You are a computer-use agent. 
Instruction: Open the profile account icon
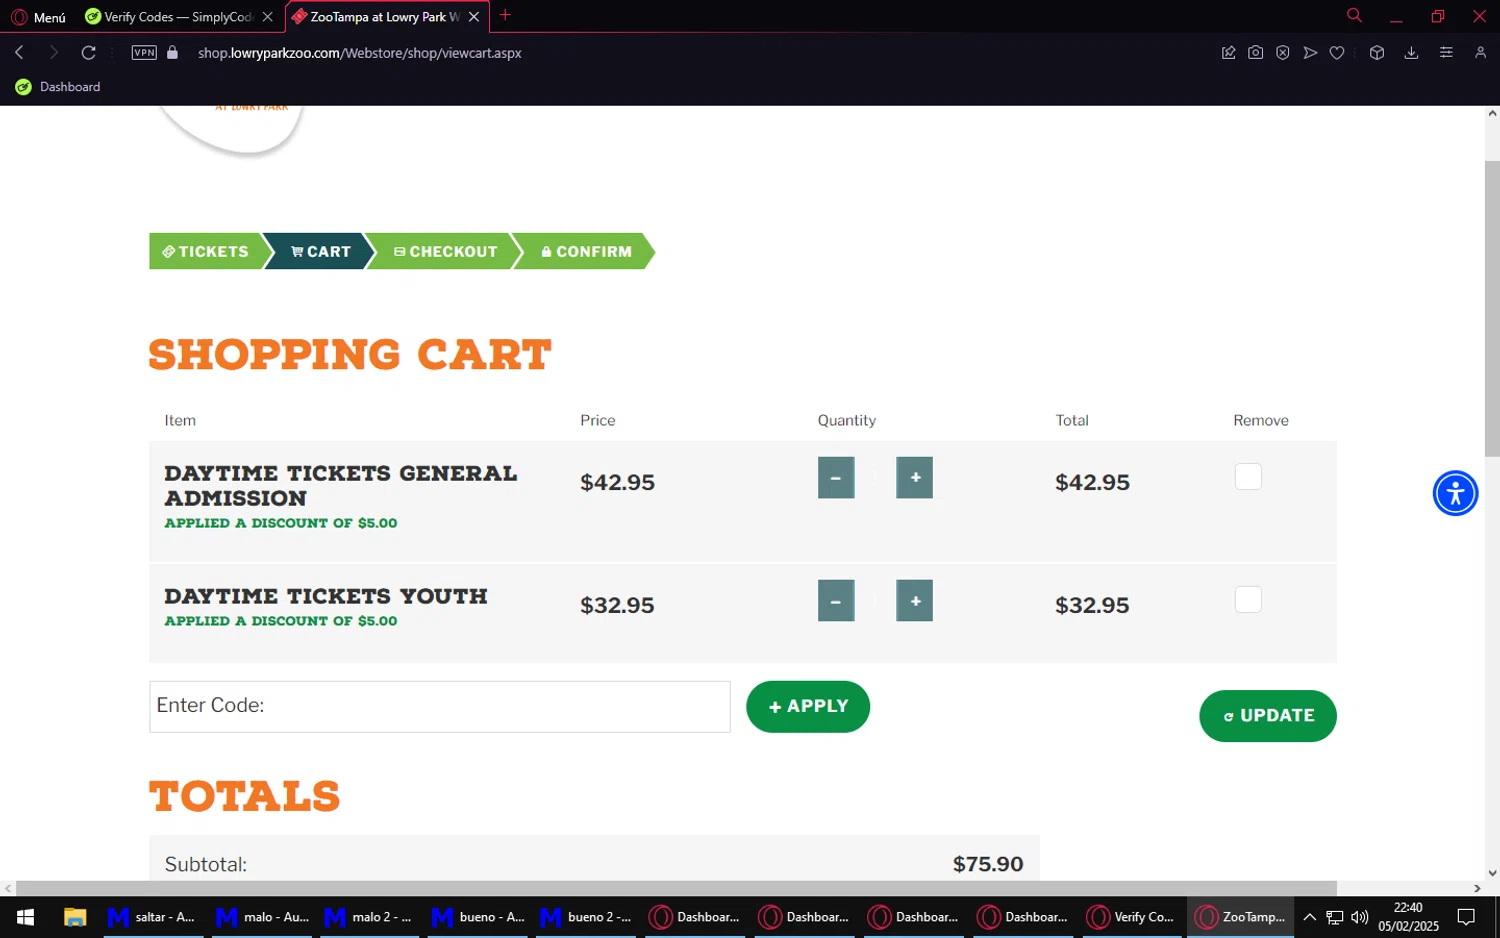tap(1480, 53)
